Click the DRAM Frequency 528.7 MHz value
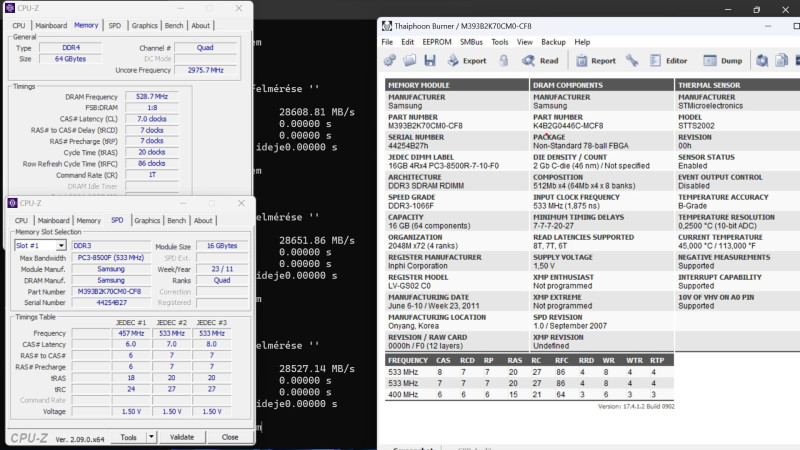Image resolution: width=800 pixels, height=450 pixels. pyautogui.click(x=152, y=96)
